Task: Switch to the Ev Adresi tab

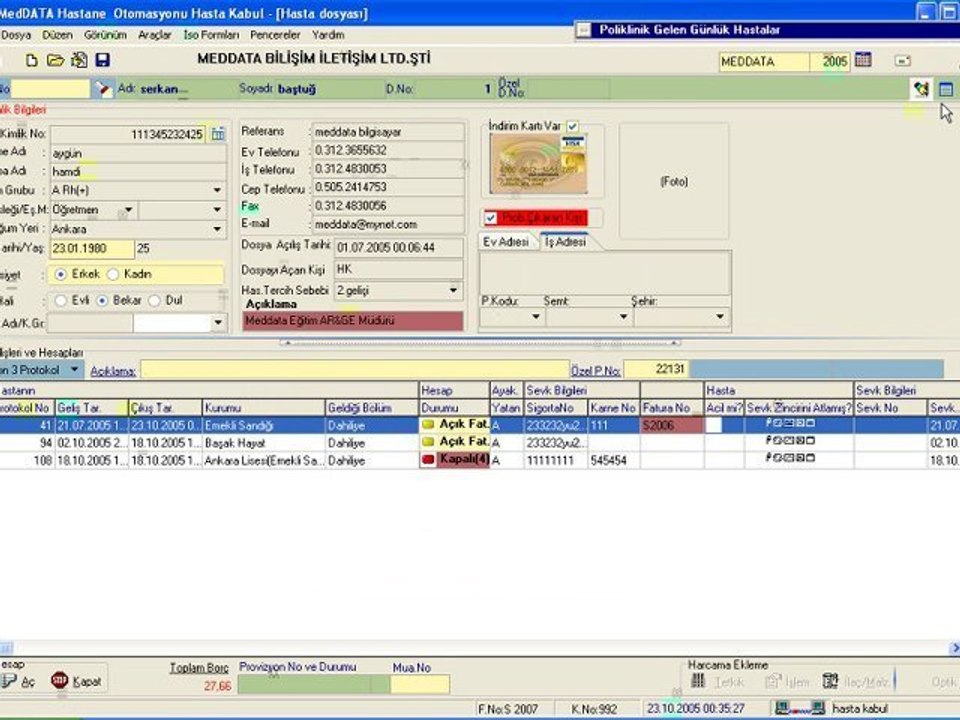Action: click(x=506, y=242)
